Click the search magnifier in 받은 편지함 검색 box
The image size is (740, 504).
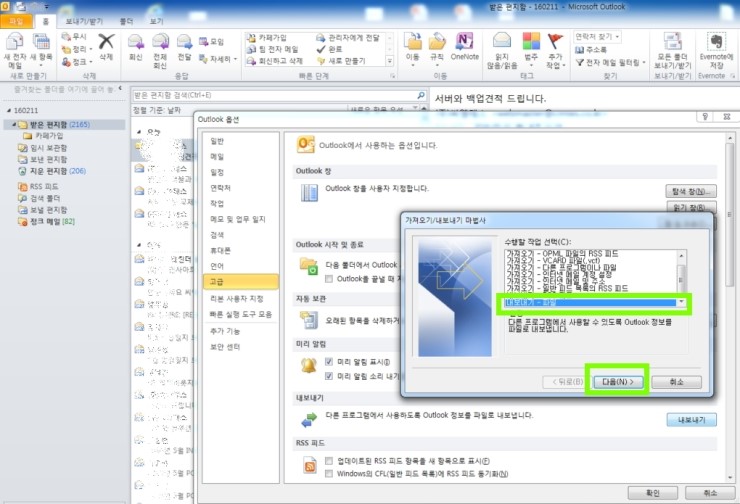(421, 95)
